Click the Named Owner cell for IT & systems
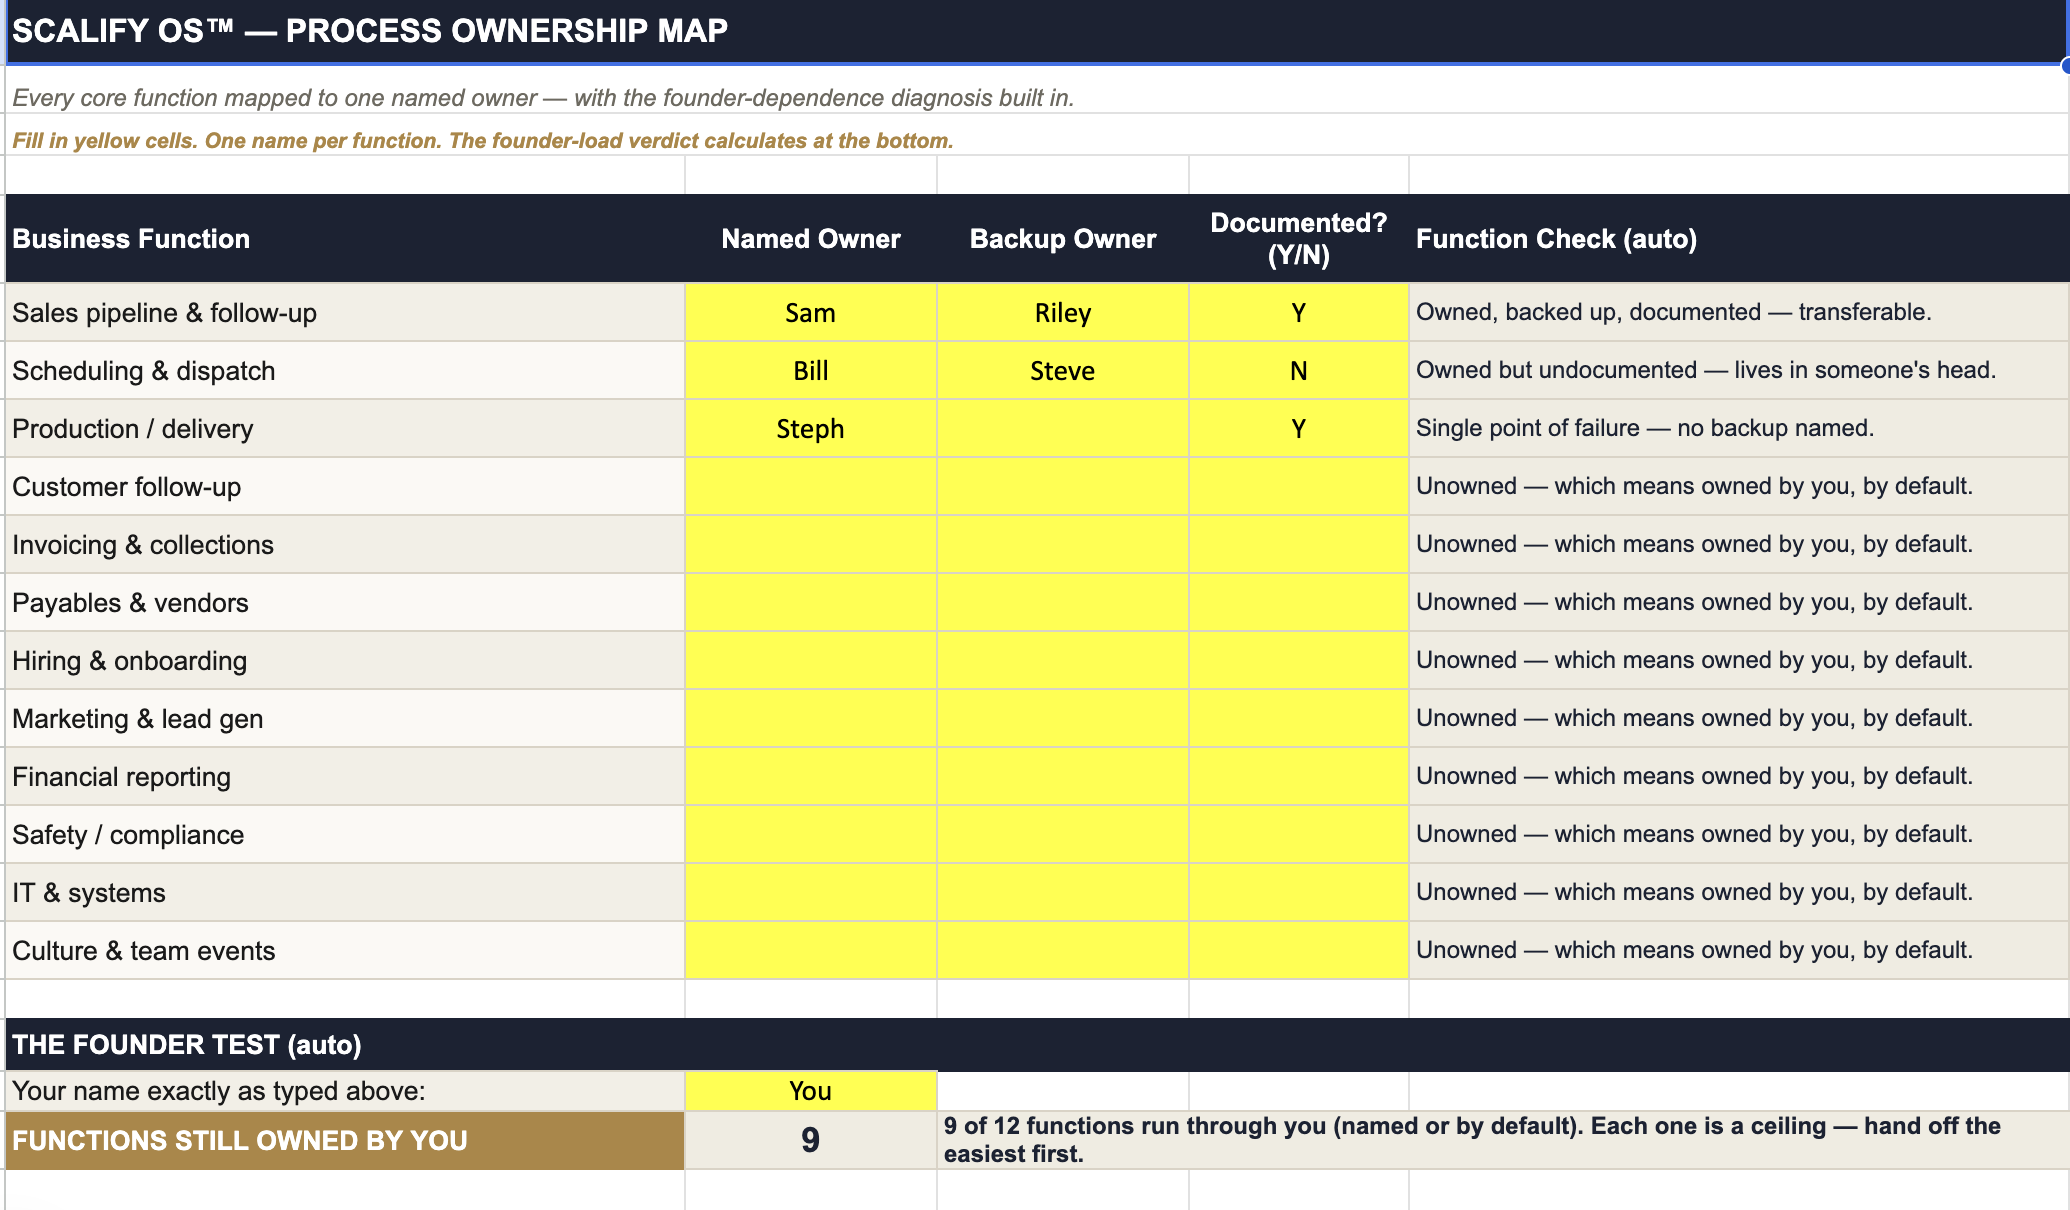 [x=810, y=893]
